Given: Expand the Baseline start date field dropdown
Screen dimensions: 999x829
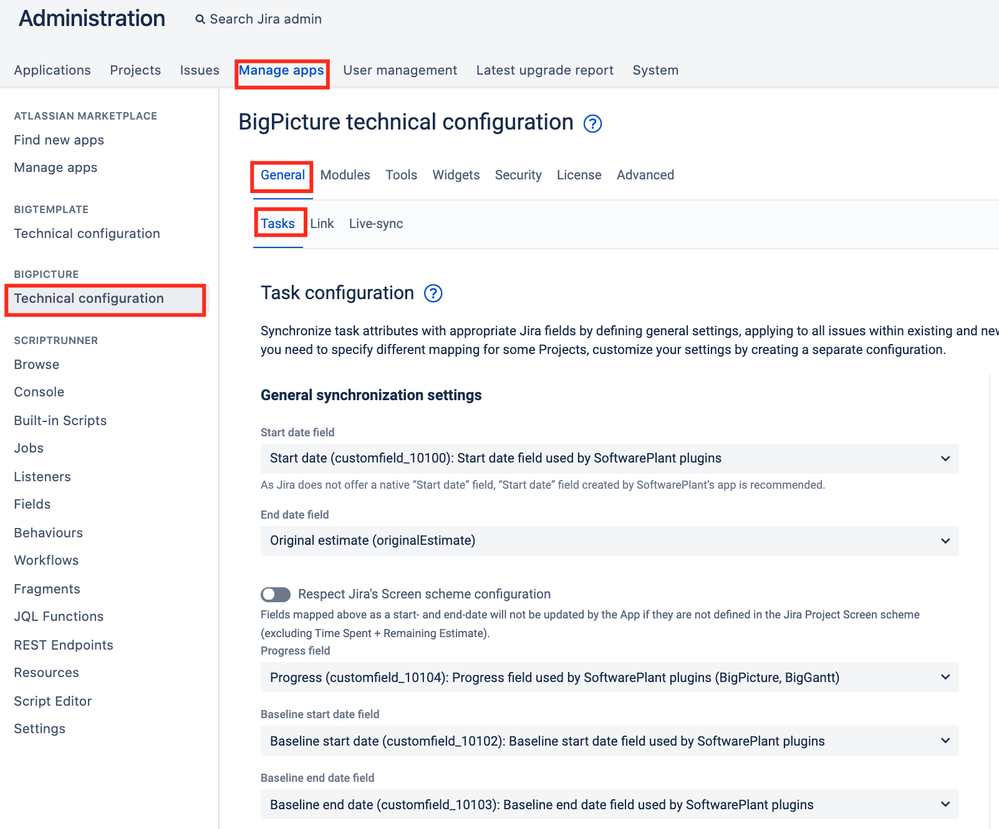Looking at the screenshot, I should click(x=610, y=741).
